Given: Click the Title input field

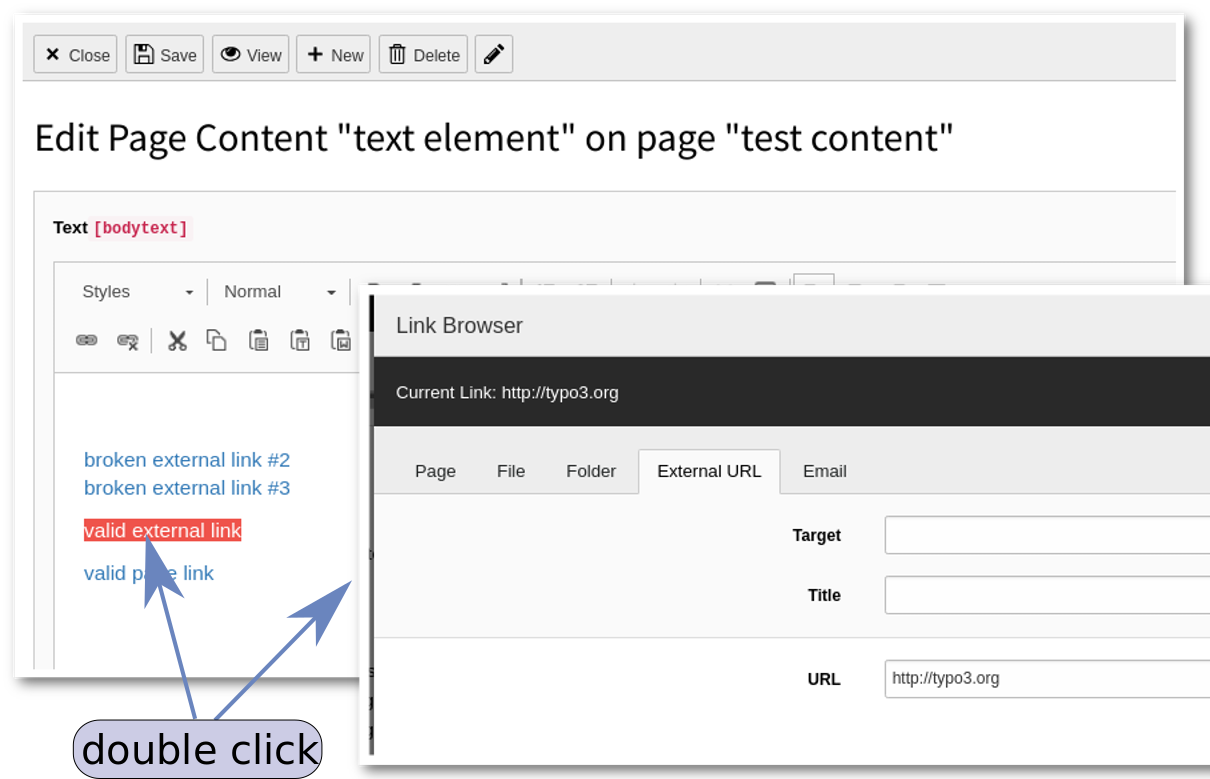Looking at the screenshot, I should (1047, 595).
